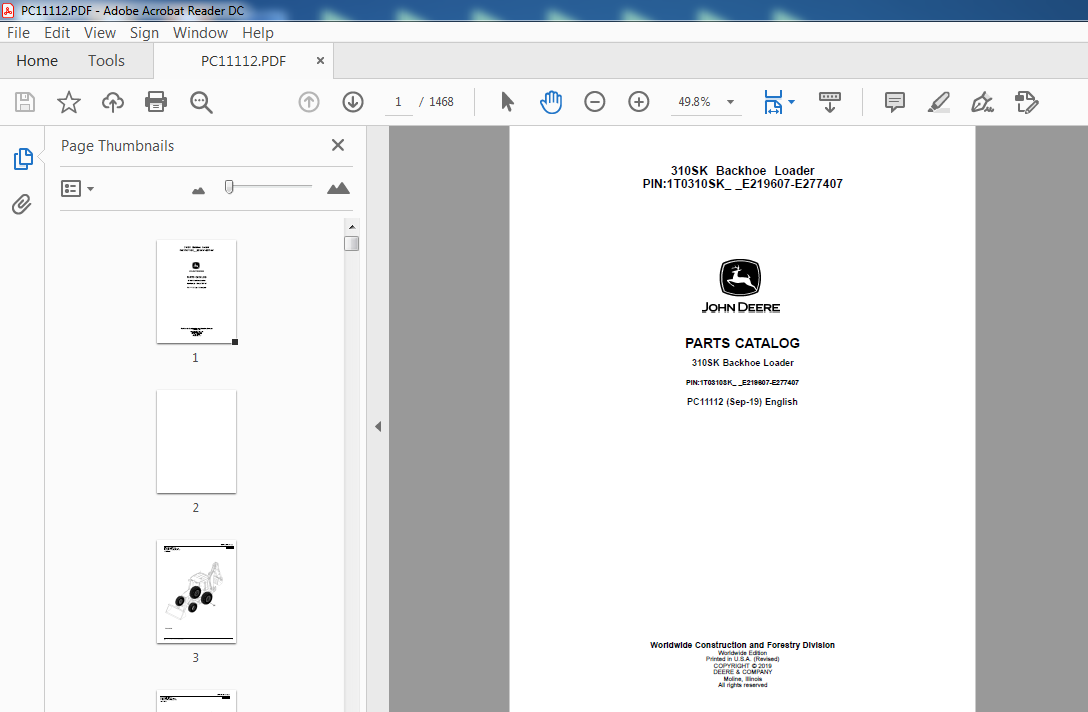Choose the Selection arrow tool
1088x712 pixels.
point(507,102)
